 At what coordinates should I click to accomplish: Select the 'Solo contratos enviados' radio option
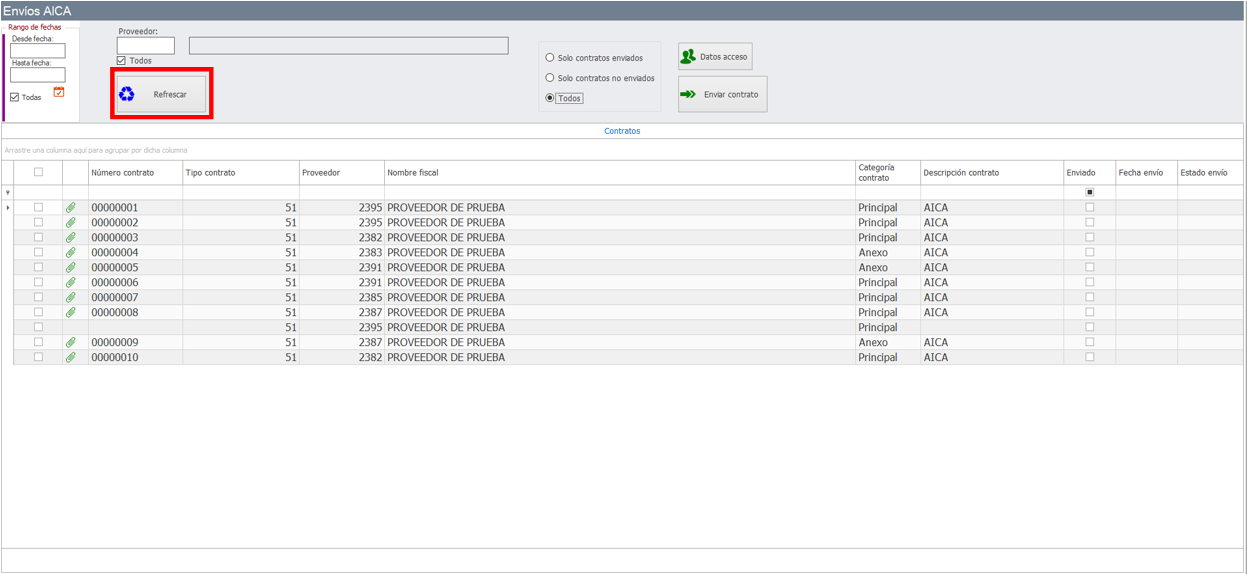tap(550, 58)
